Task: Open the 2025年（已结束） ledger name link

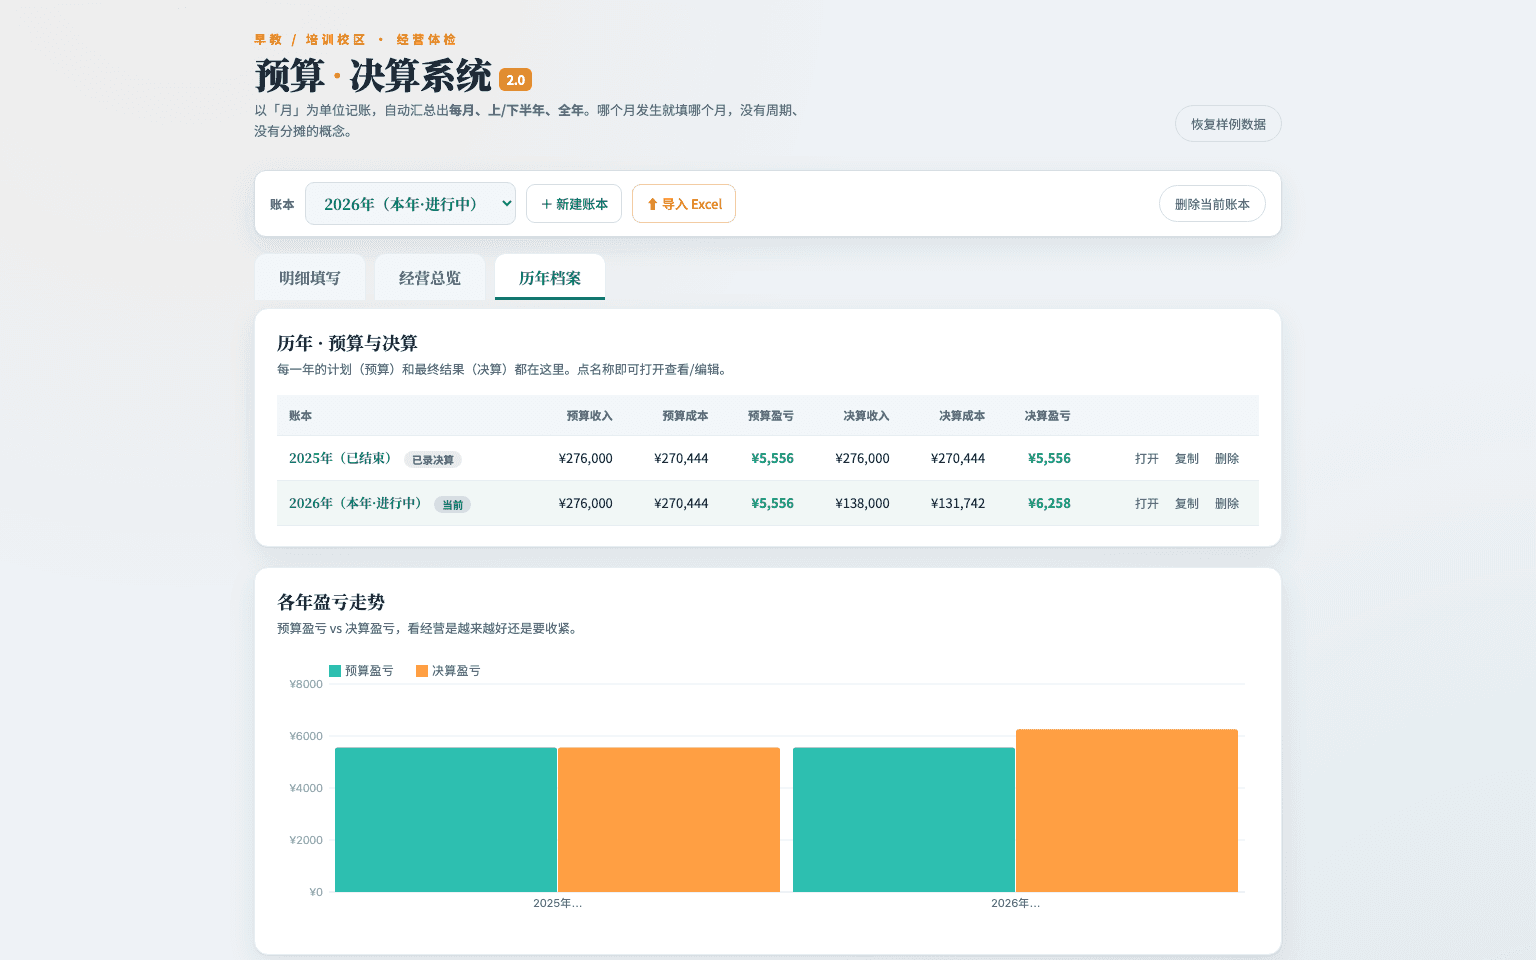Action: pyautogui.click(x=340, y=458)
